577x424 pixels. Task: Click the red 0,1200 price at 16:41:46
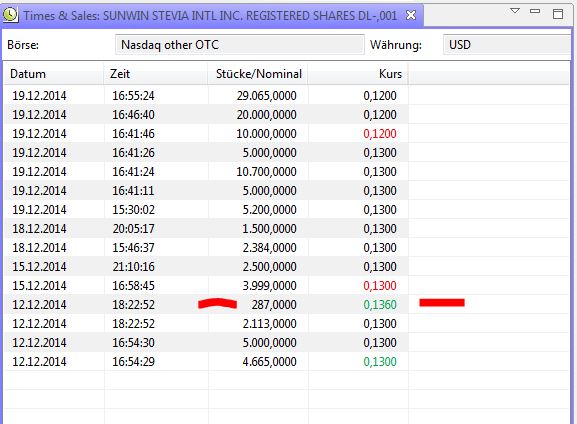(380, 134)
